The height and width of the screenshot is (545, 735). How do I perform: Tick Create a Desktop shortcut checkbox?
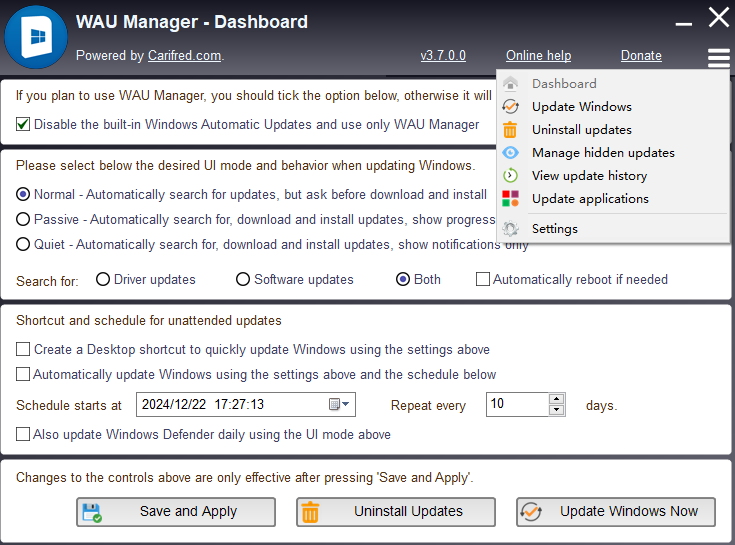[22, 349]
